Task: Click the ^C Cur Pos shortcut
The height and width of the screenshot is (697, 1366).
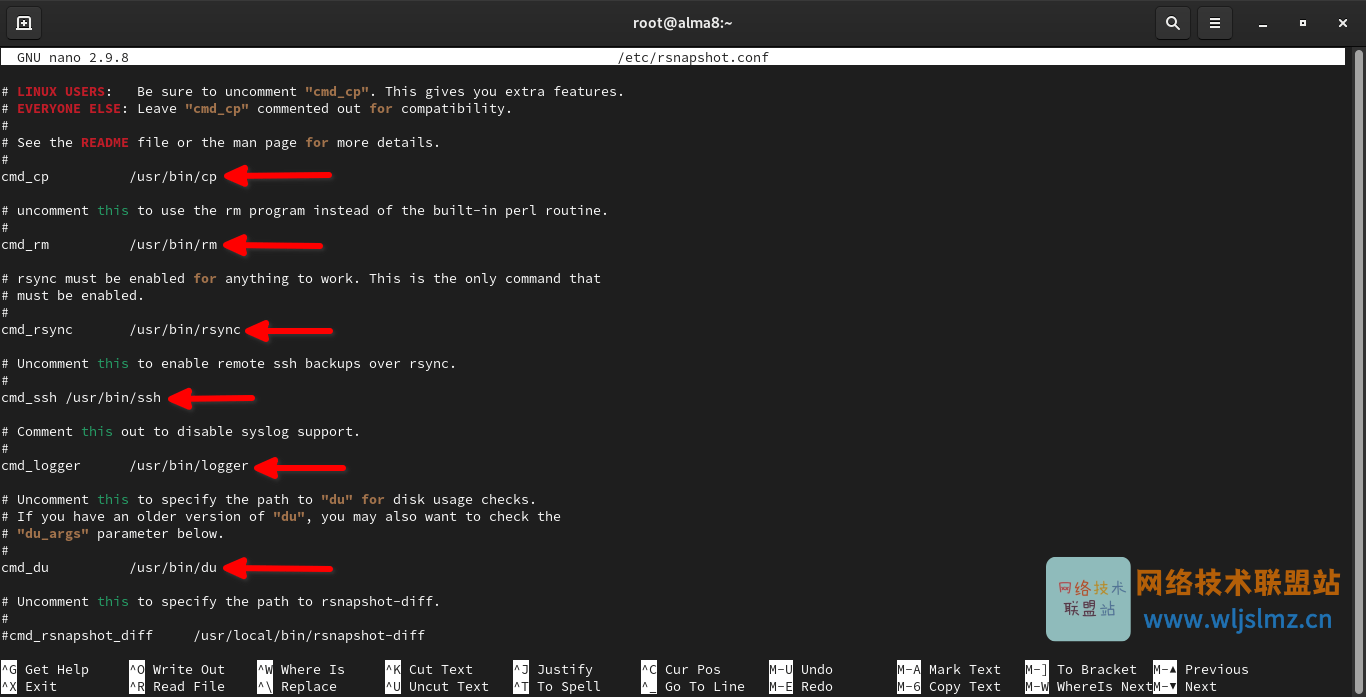Action: pyautogui.click(x=681, y=670)
